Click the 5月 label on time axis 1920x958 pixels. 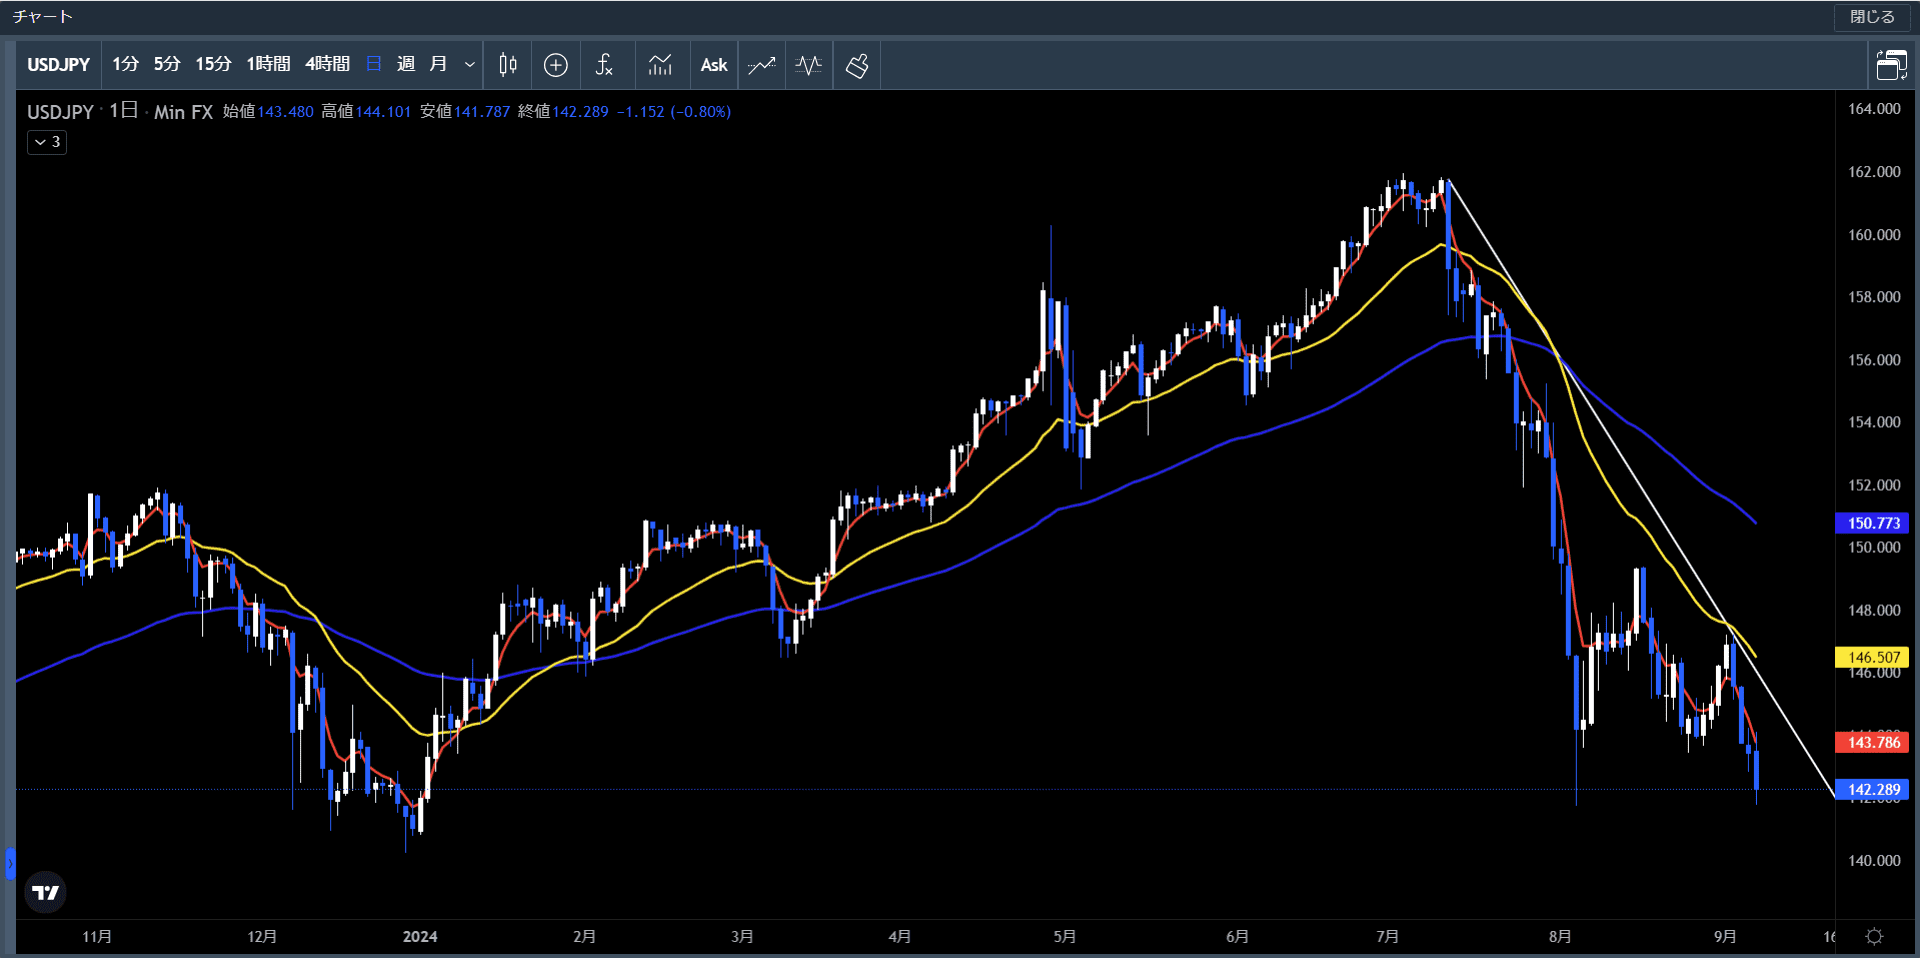point(1065,937)
